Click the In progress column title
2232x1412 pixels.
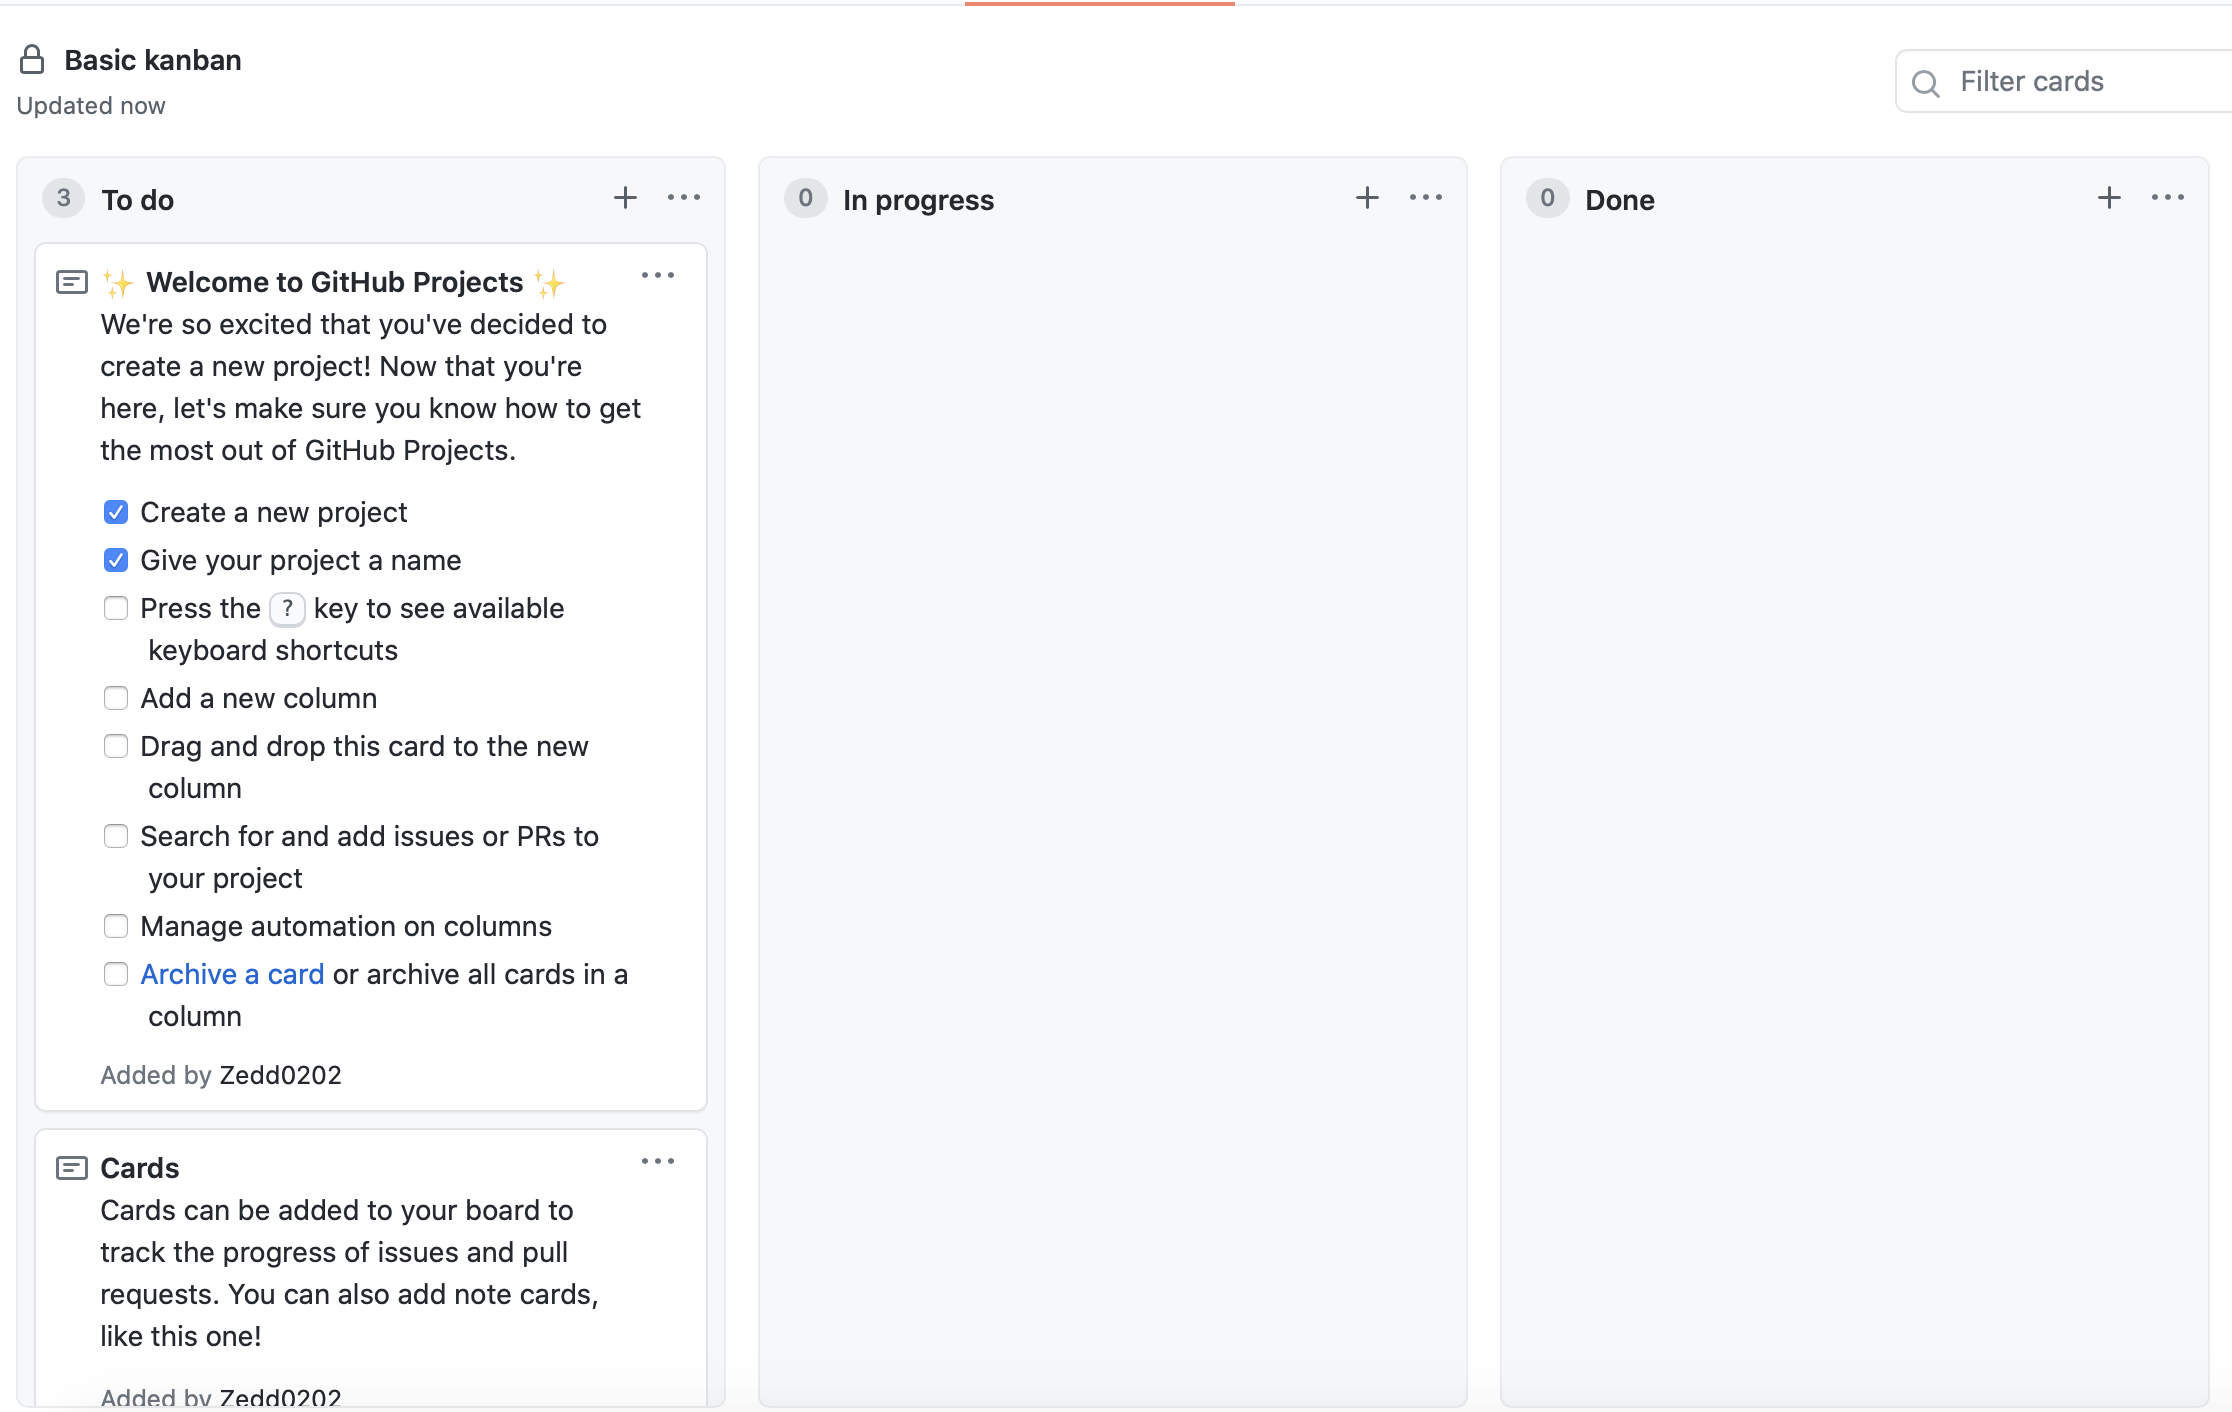point(918,200)
